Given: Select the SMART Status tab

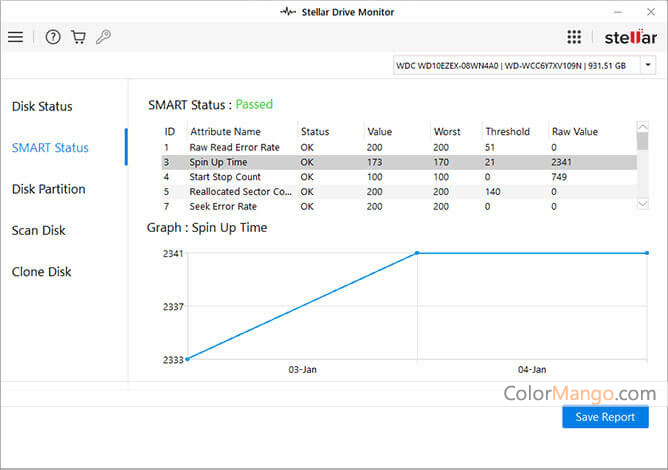Looking at the screenshot, I should (x=50, y=148).
